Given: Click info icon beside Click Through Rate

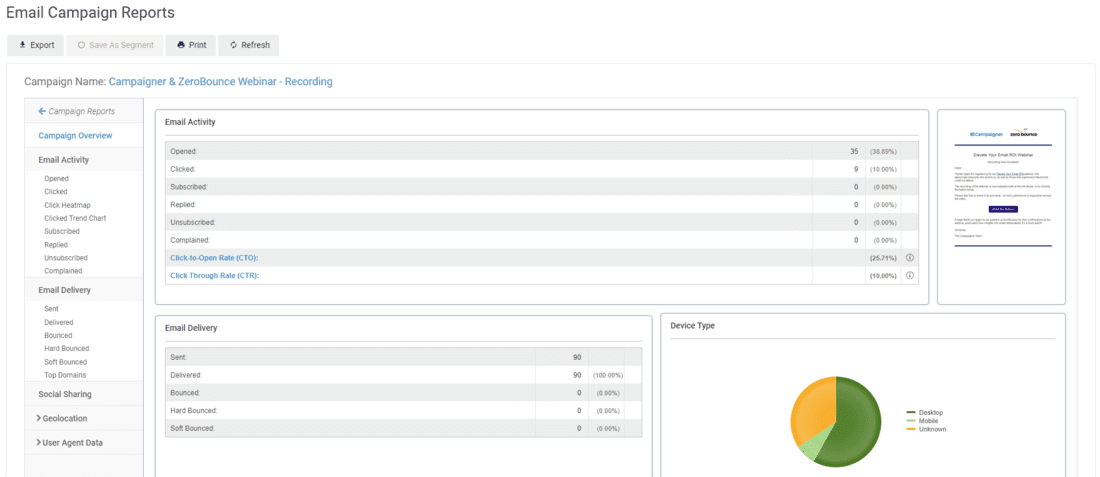Looking at the screenshot, I should click(909, 275).
